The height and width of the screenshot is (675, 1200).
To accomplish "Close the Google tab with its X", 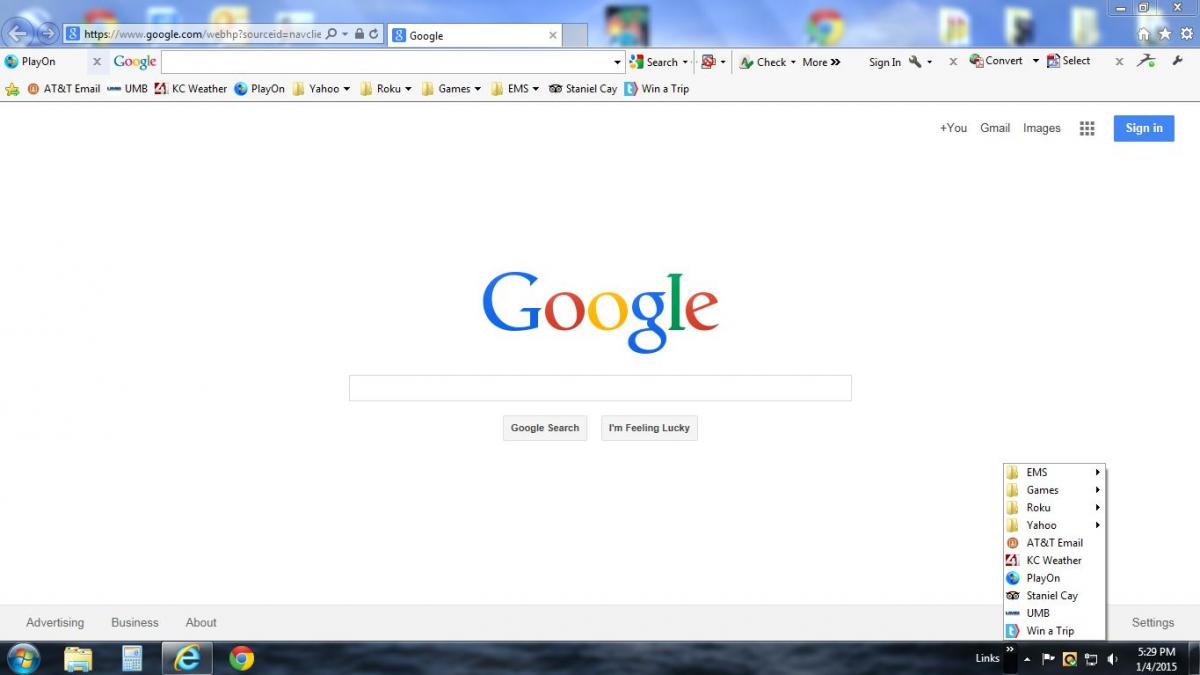I will pyautogui.click(x=553, y=35).
